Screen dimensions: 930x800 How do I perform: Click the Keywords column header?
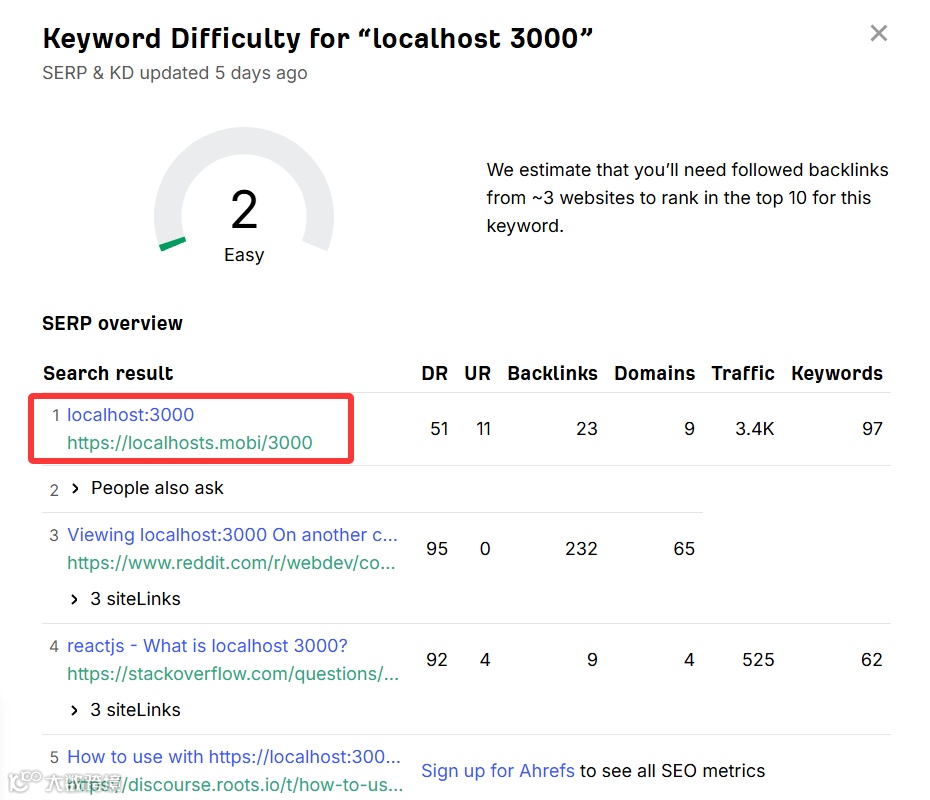(837, 374)
